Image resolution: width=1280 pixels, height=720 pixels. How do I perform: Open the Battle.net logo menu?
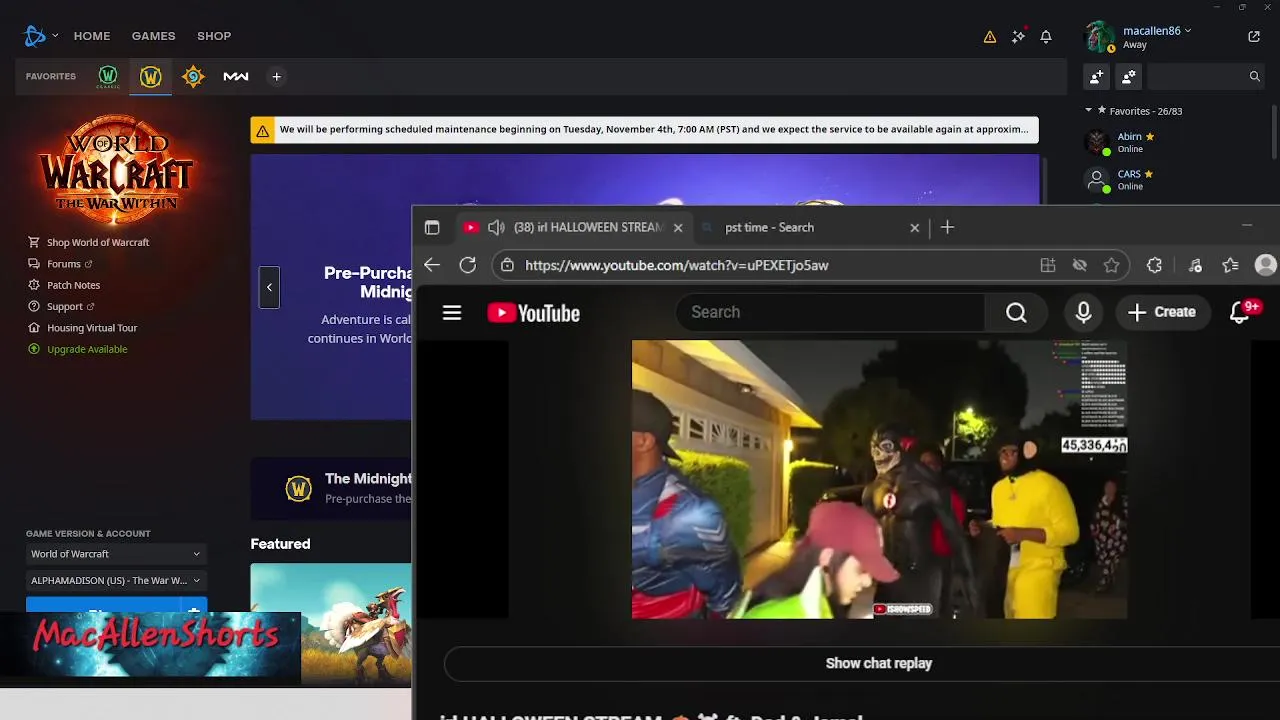point(35,36)
